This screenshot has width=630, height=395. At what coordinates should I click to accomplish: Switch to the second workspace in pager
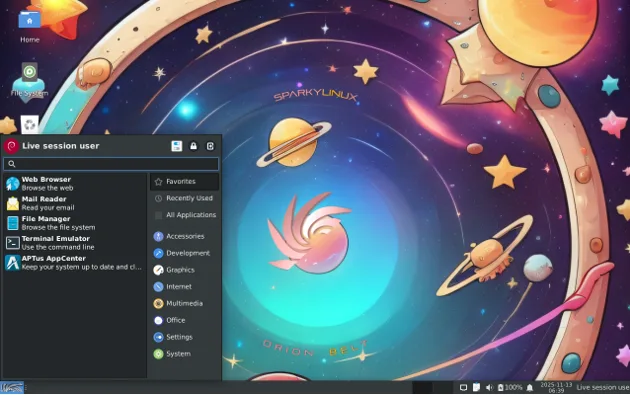pyautogui.click(x=443, y=388)
